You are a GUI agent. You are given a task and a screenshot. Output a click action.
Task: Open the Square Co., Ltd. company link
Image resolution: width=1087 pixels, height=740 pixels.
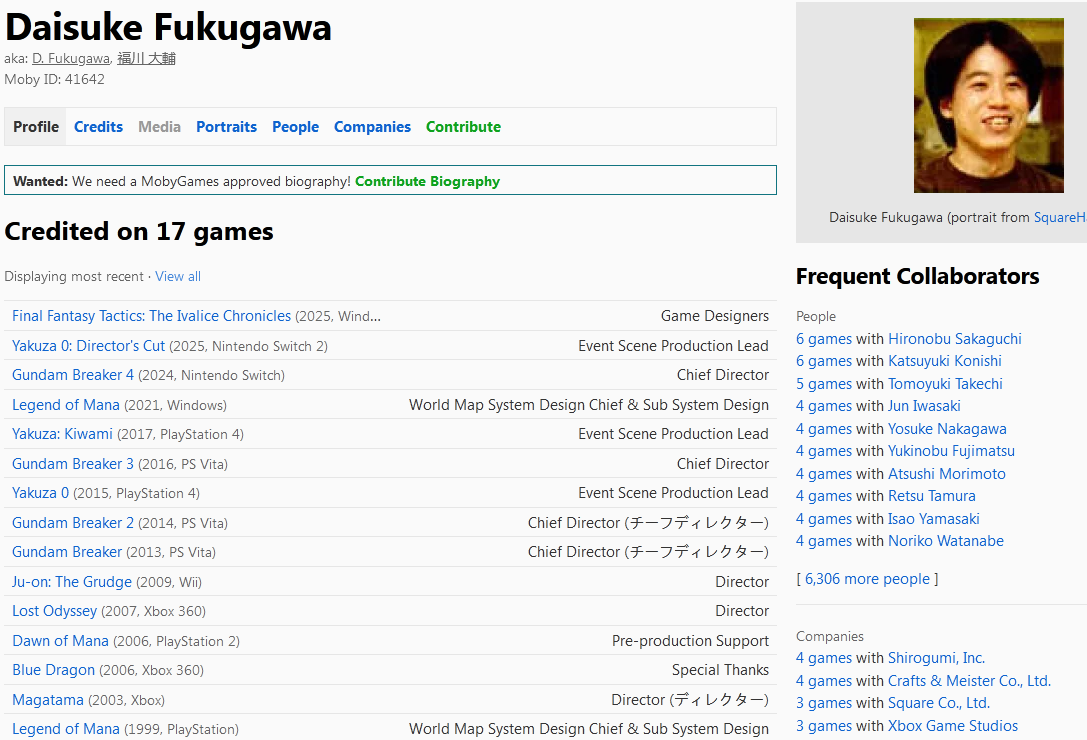[x=939, y=703]
